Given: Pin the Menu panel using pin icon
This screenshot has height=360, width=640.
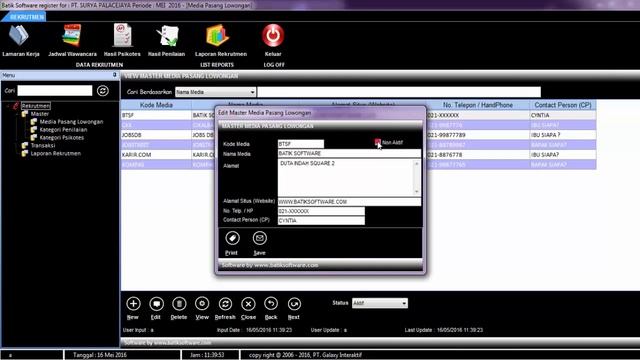Looking at the screenshot, I should (x=115, y=75).
